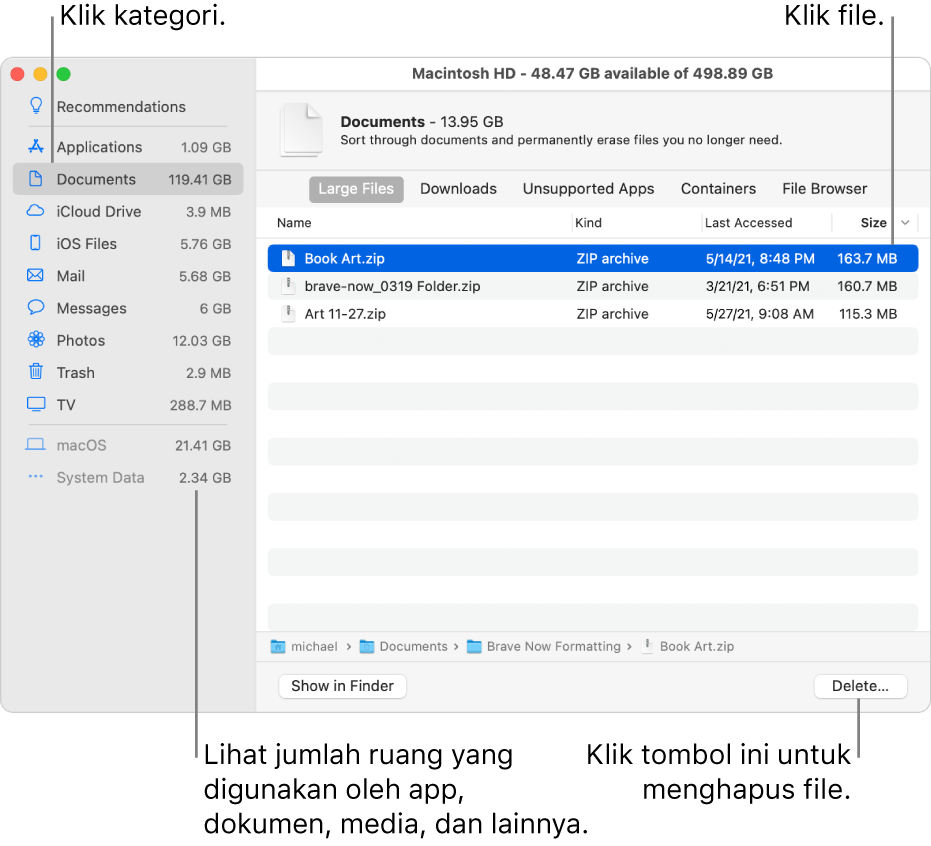The image size is (931, 846).
Task: Select the brave-now_0319 Folder.zip file name
Action: click(392, 286)
